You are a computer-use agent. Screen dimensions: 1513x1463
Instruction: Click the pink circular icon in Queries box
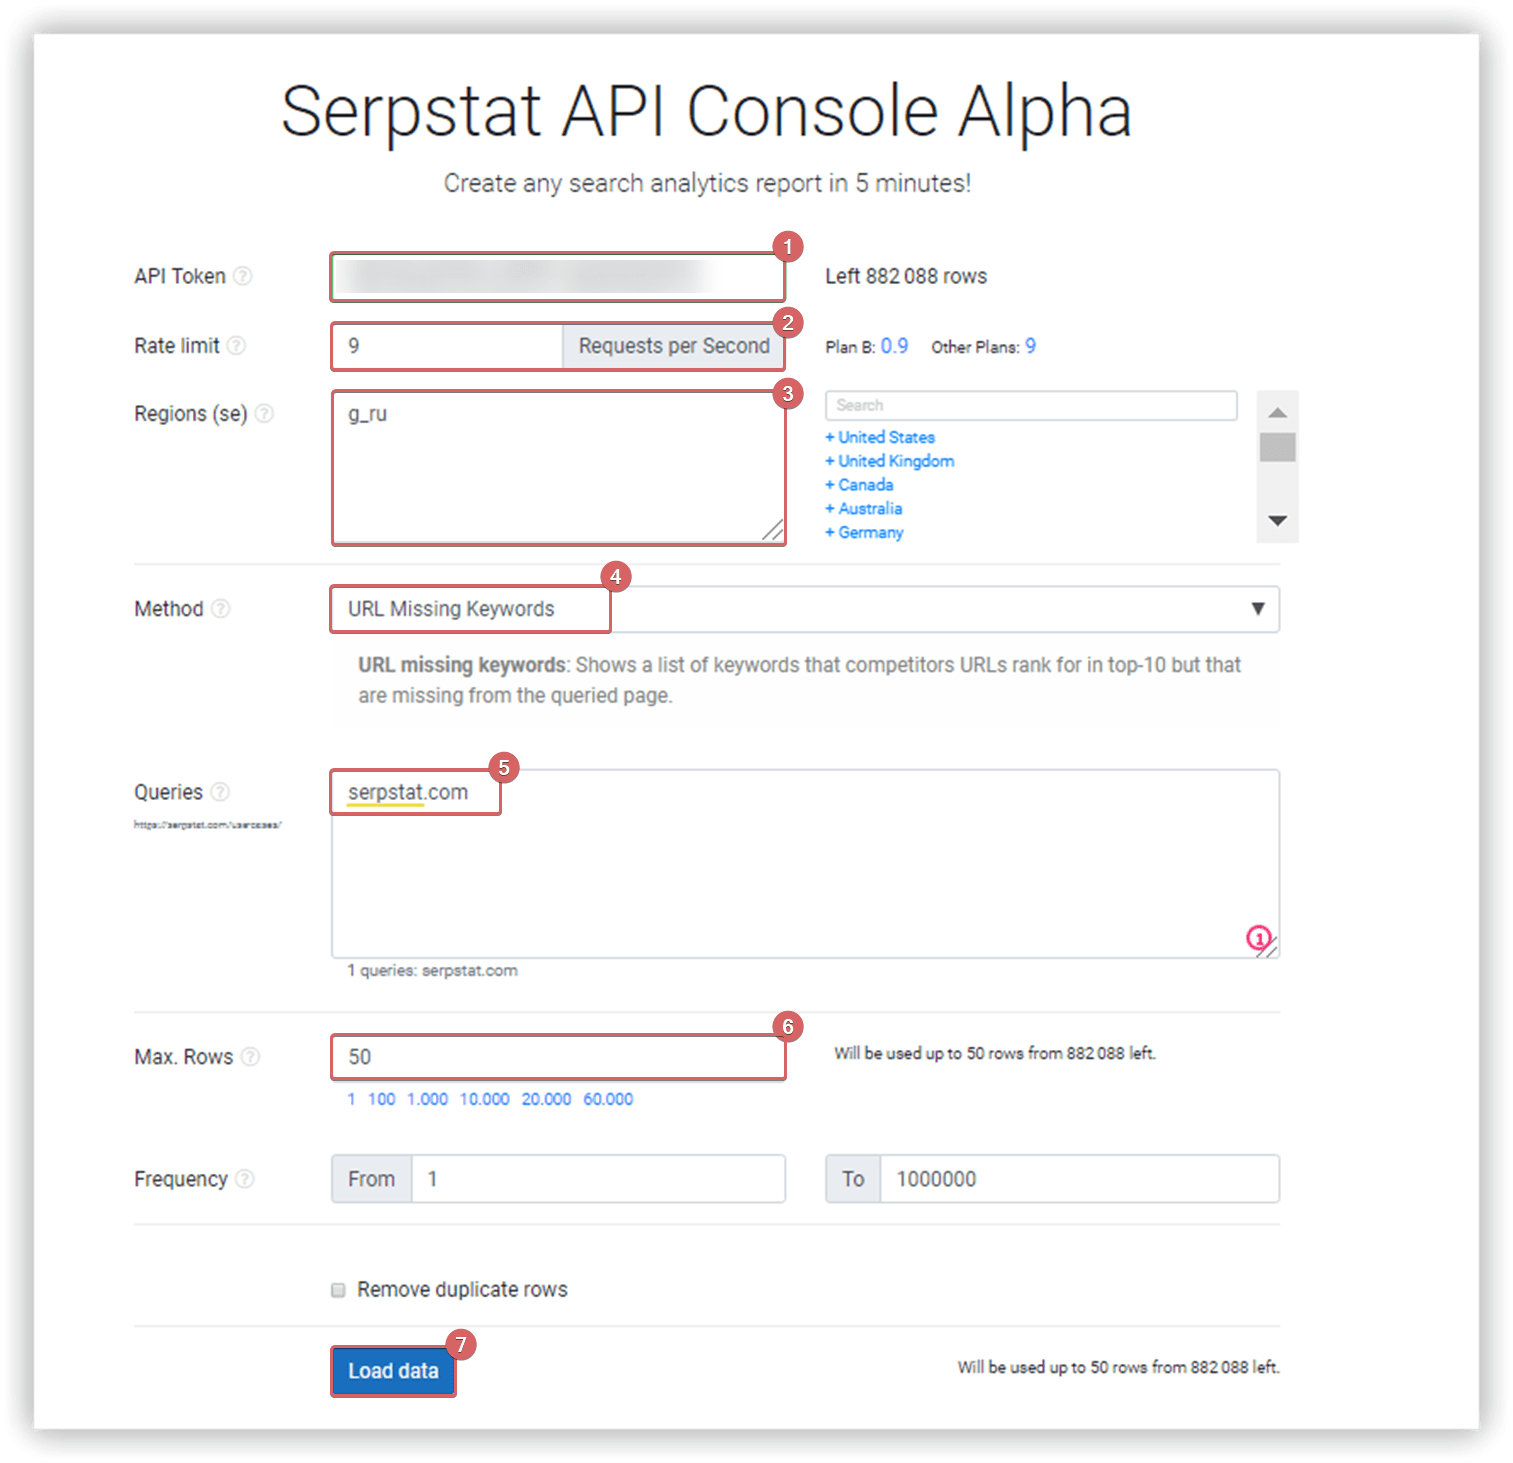[x=1258, y=938]
